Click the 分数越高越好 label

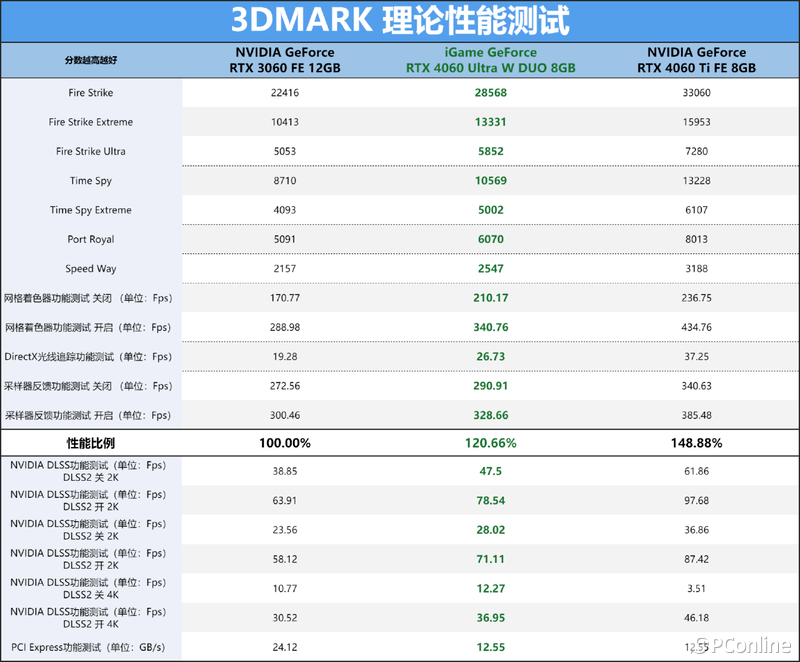point(91,60)
